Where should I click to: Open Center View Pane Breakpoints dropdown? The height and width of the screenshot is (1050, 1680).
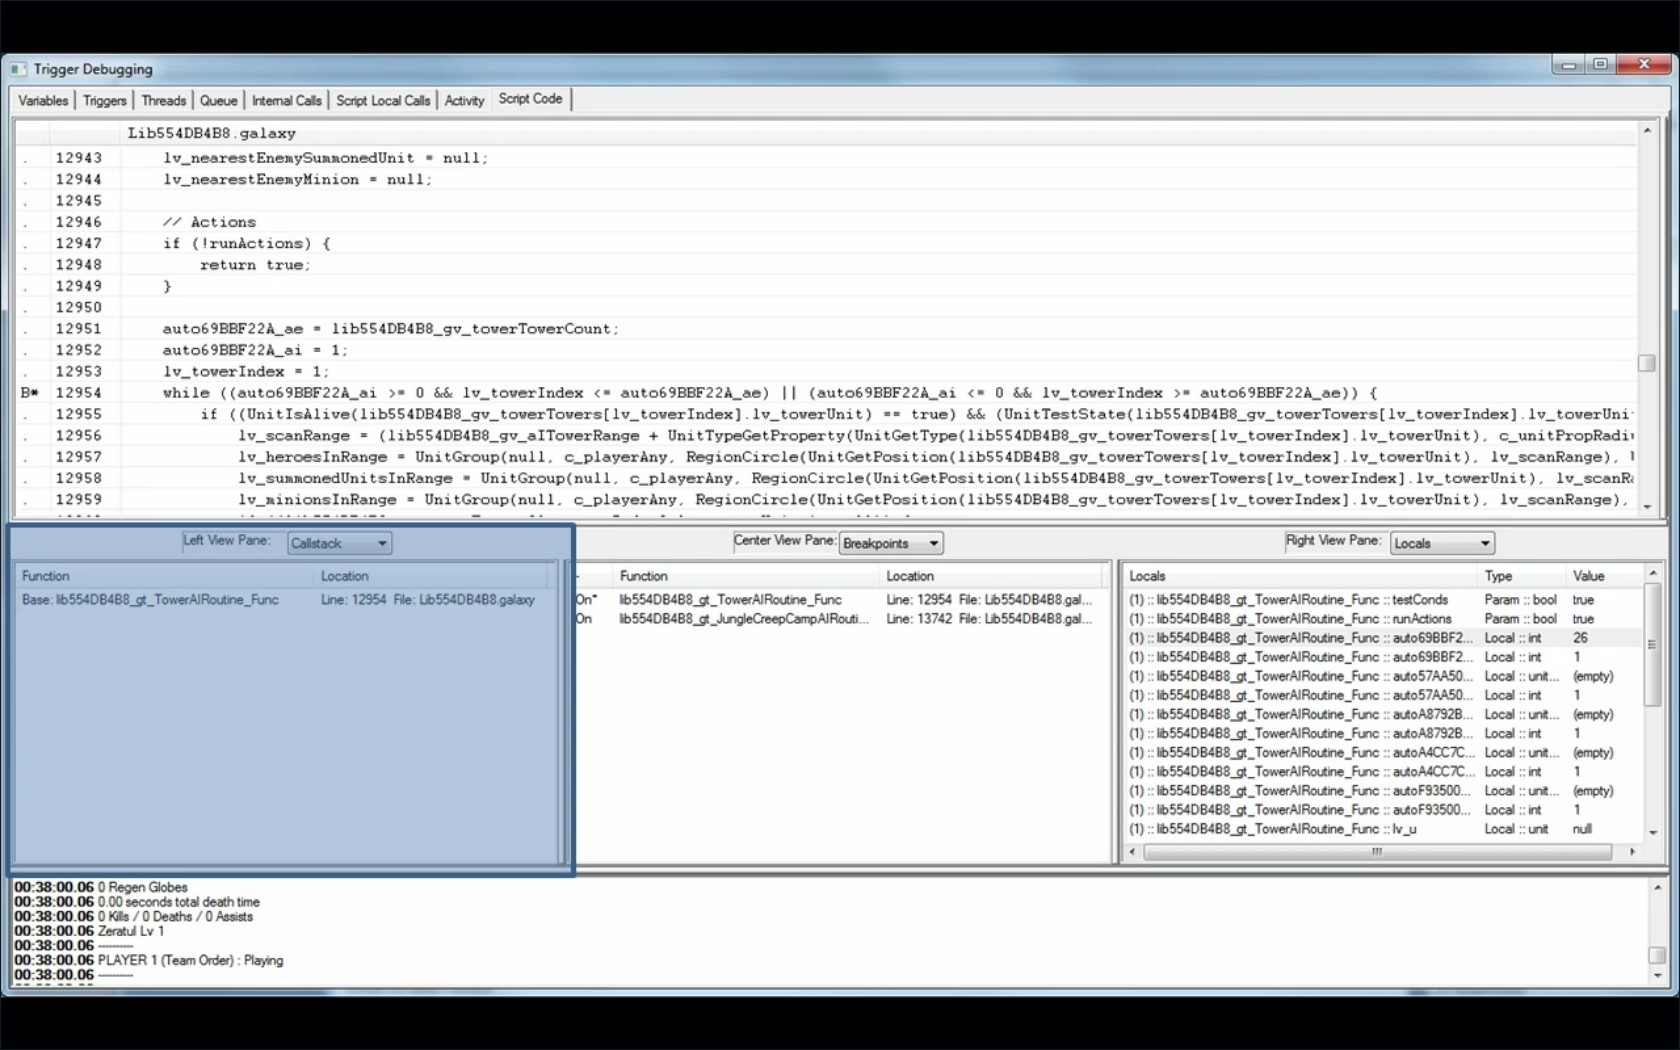[x=890, y=543]
